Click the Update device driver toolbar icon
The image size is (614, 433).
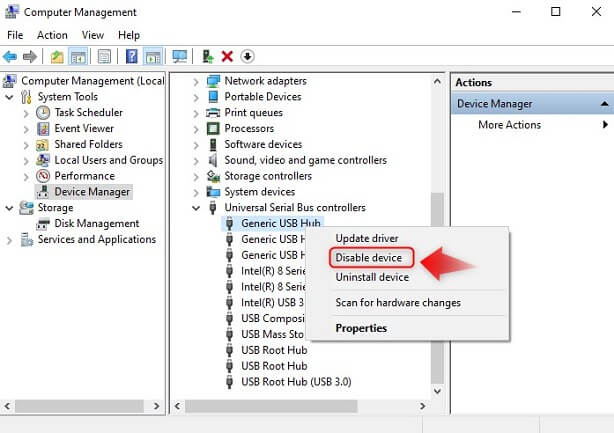(208, 57)
